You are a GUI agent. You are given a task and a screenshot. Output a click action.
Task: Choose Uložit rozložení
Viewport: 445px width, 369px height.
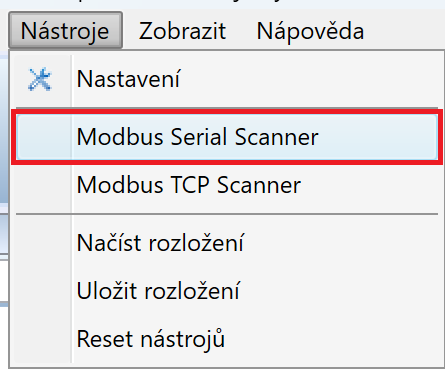[x=227, y=291]
